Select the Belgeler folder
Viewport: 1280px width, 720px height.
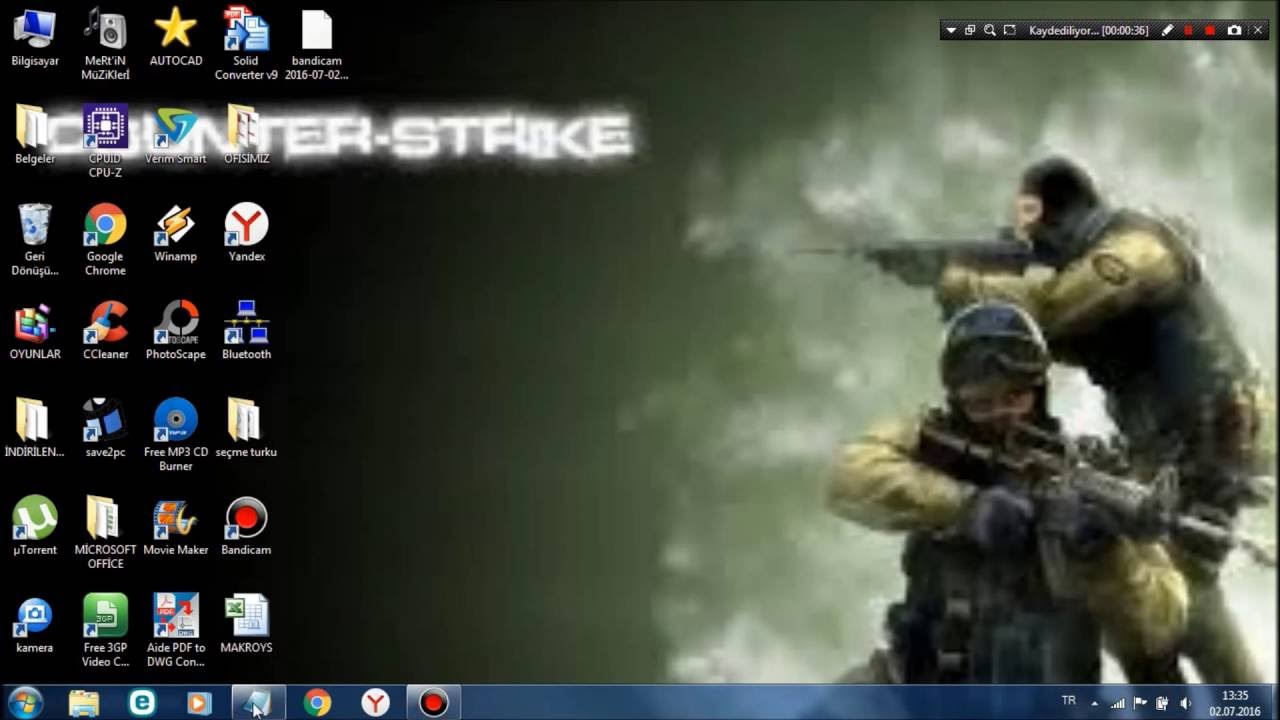click(35, 135)
